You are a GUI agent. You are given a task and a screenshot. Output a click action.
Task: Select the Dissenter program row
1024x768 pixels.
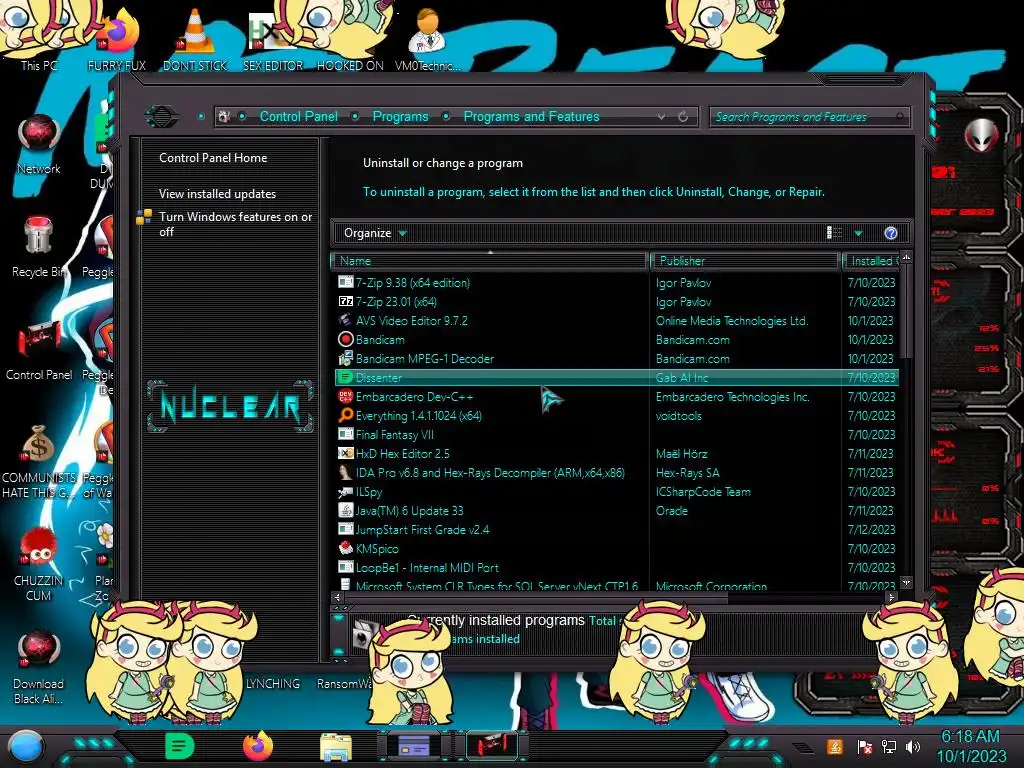616,377
